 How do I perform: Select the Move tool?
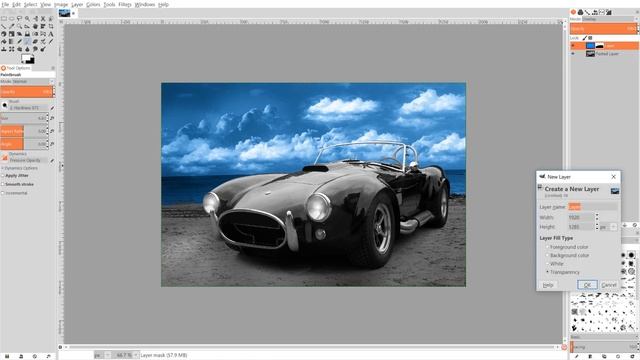click(x=35, y=26)
